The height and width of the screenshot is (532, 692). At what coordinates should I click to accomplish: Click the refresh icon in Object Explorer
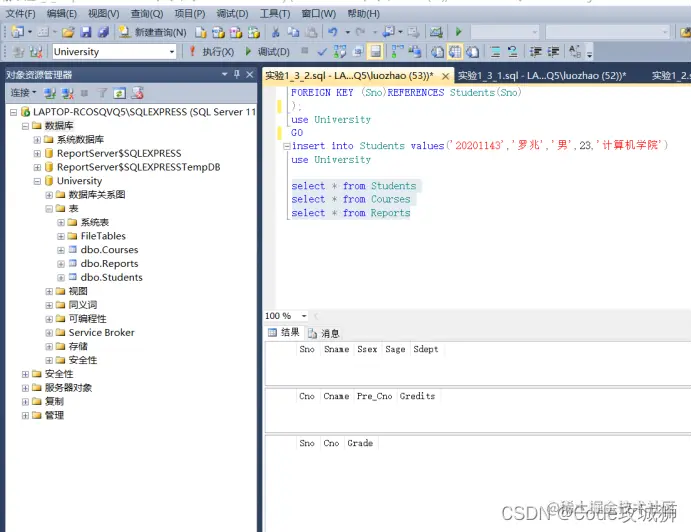(x=119, y=93)
